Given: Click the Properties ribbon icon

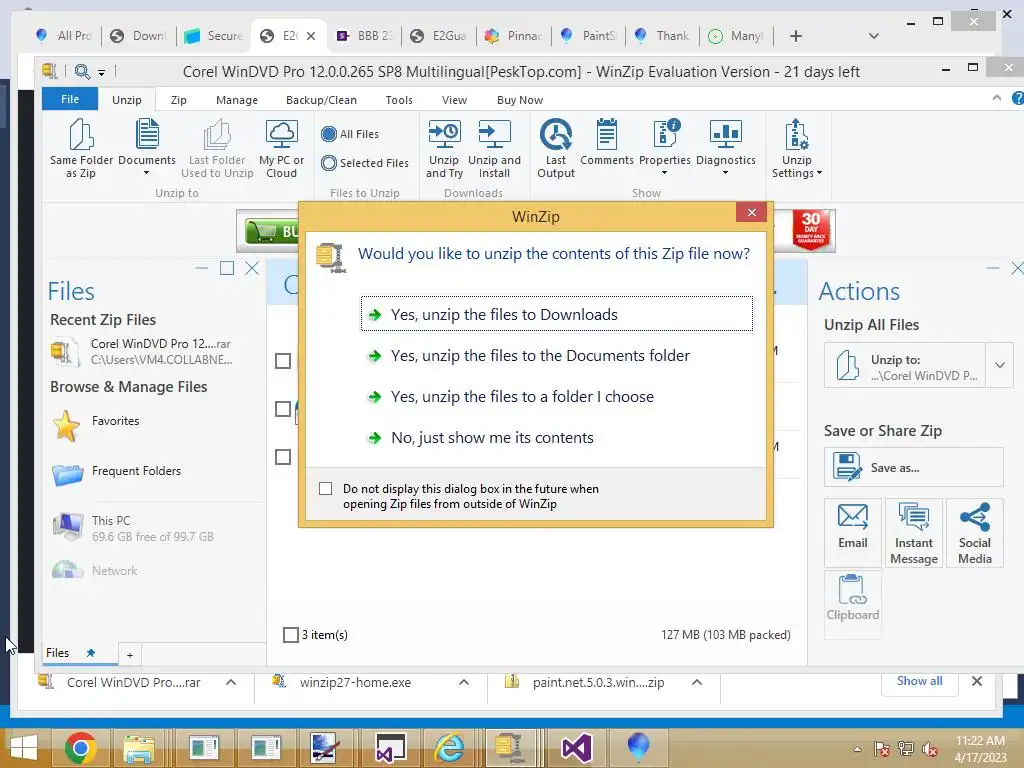Looking at the screenshot, I should coord(665,135).
